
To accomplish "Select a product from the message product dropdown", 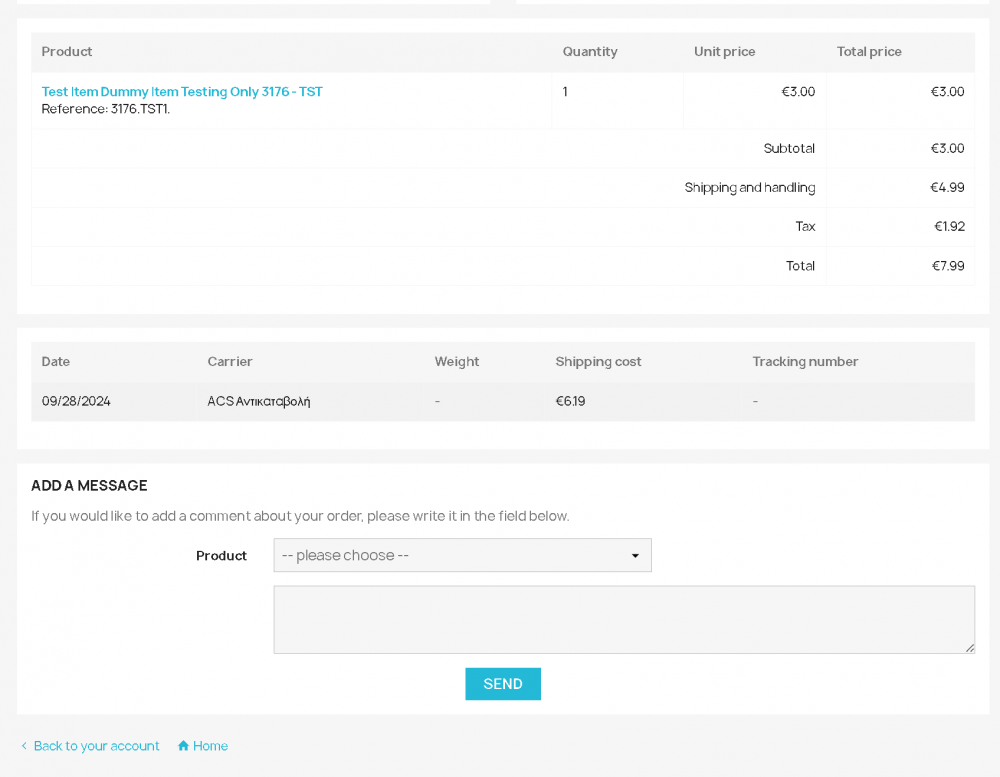I will 462,555.
